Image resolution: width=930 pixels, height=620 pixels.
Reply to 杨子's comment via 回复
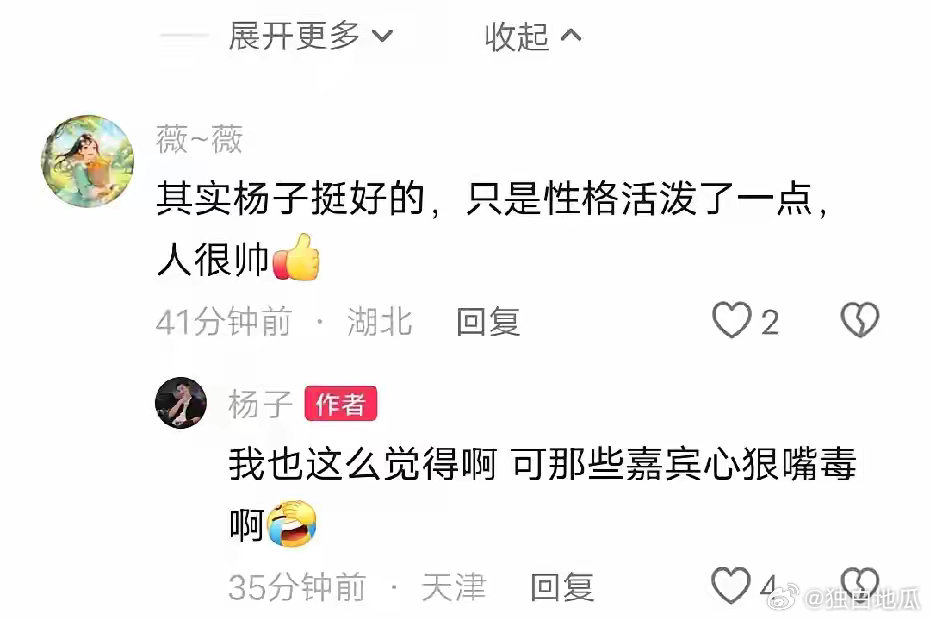[562, 587]
